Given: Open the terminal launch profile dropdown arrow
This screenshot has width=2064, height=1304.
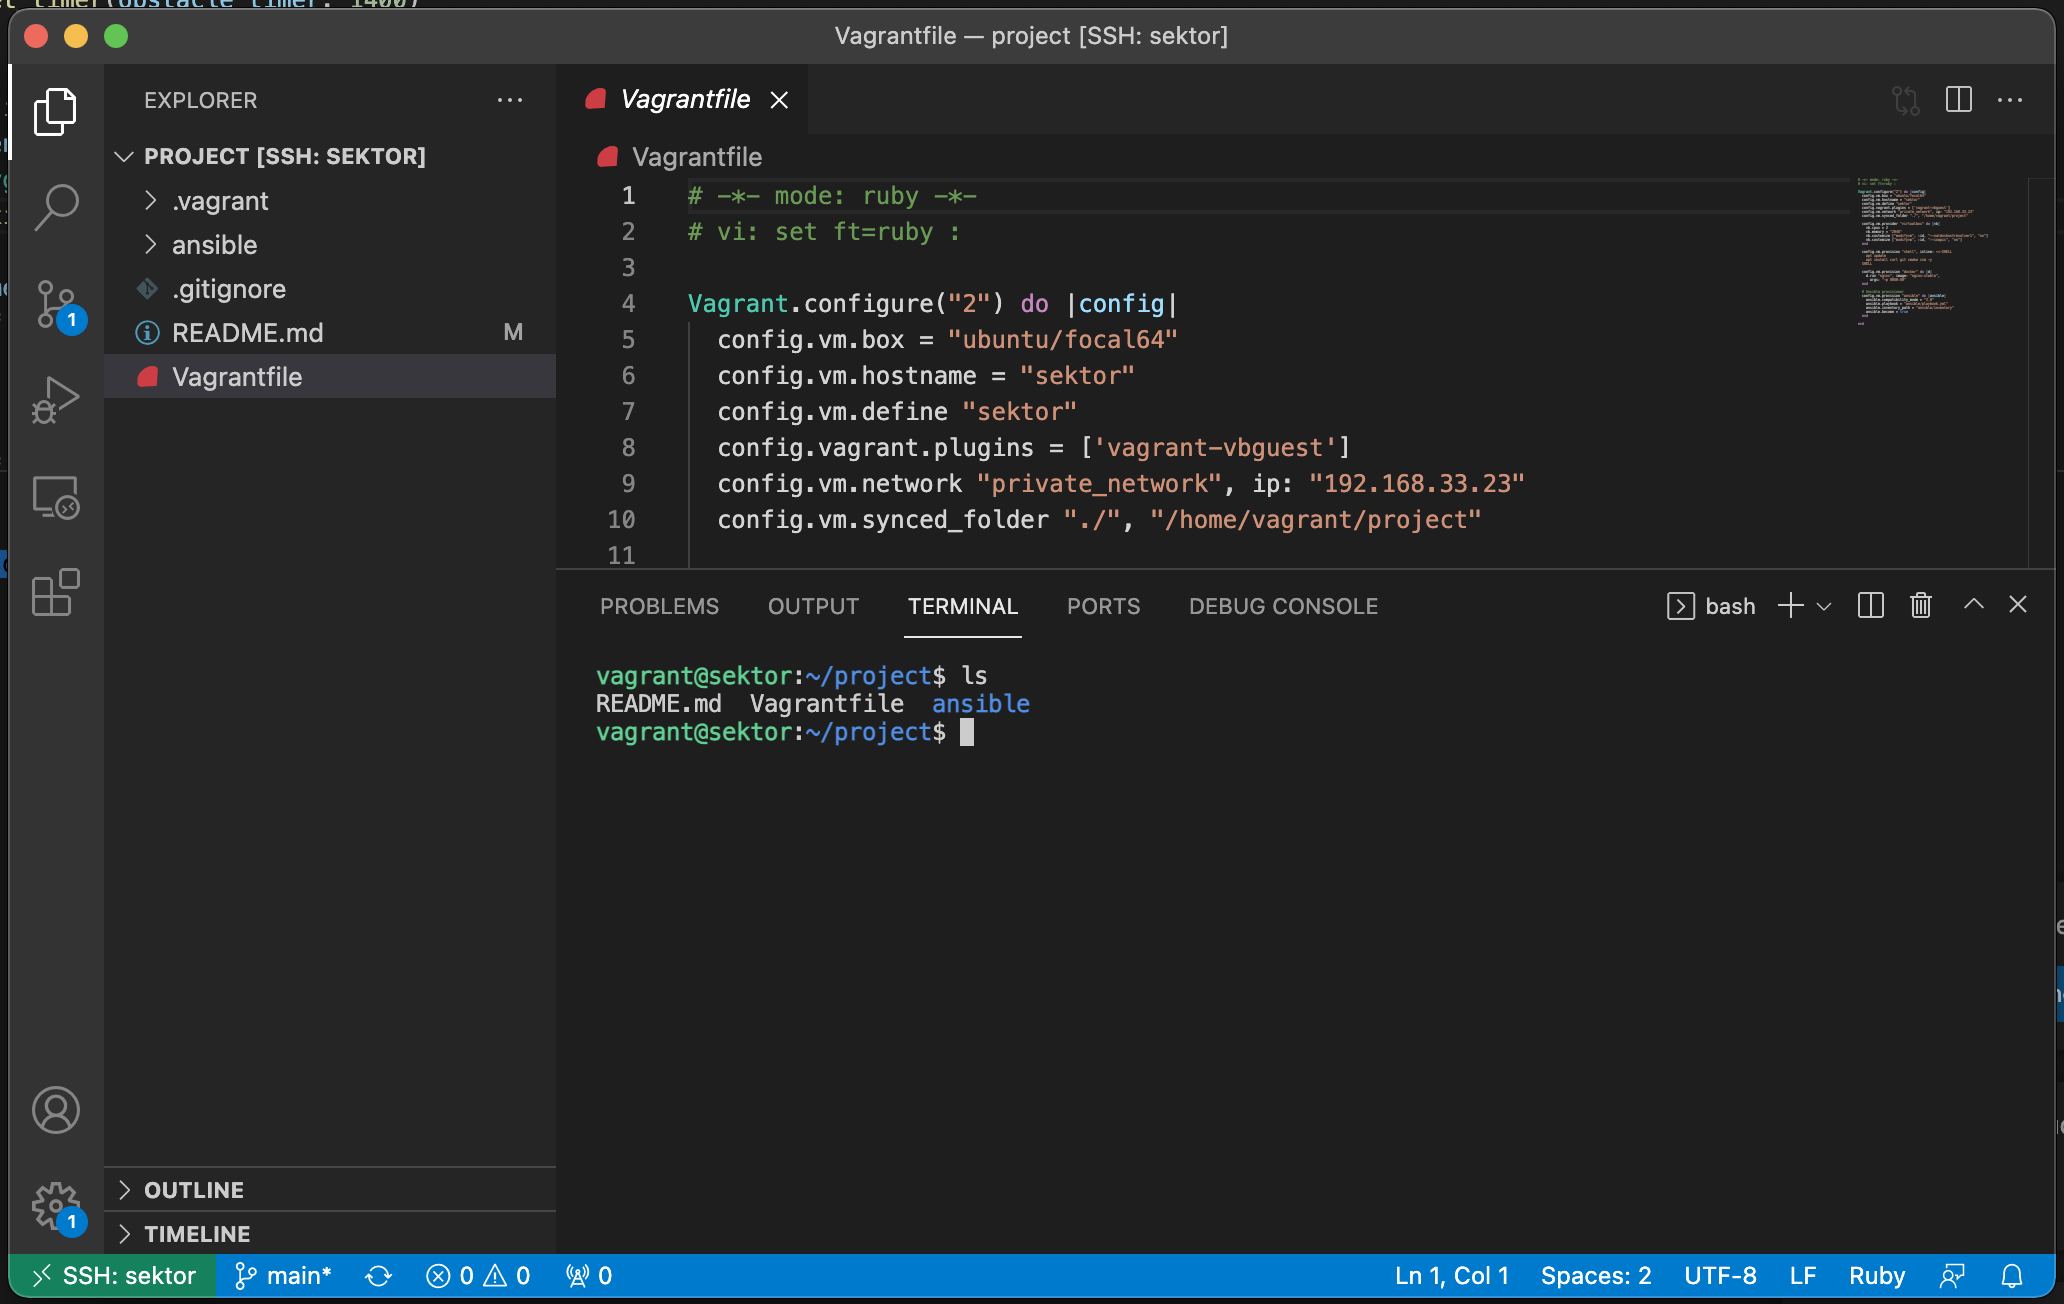Looking at the screenshot, I should click(x=1824, y=606).
